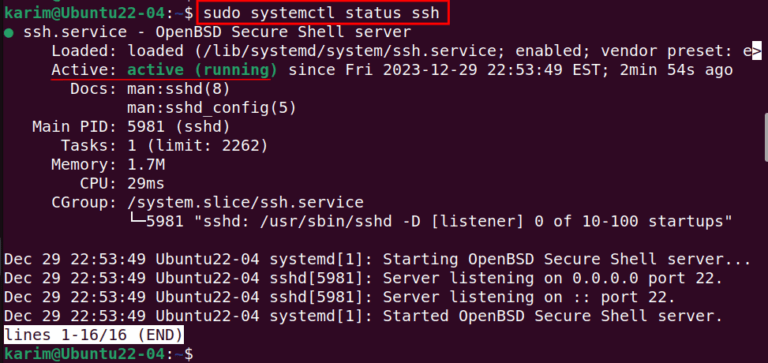This screenshot has width=768, height=363.
Task: Click the man:sshd(8) docs reference
Action: coord(178,89)
